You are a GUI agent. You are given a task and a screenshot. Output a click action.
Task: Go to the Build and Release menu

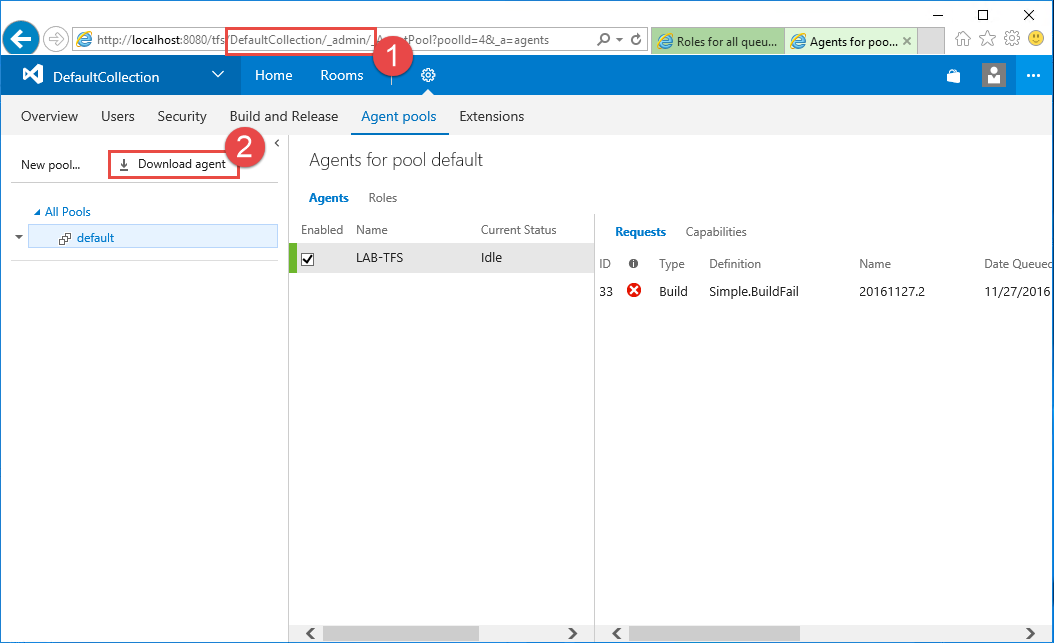tap(284, 116)
